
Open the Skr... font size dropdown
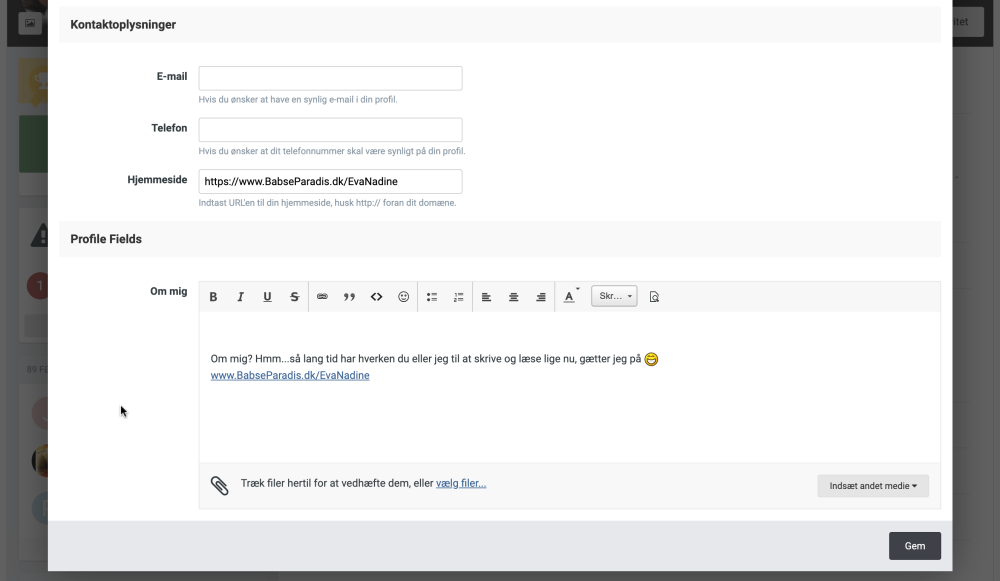tap(614, 296)
